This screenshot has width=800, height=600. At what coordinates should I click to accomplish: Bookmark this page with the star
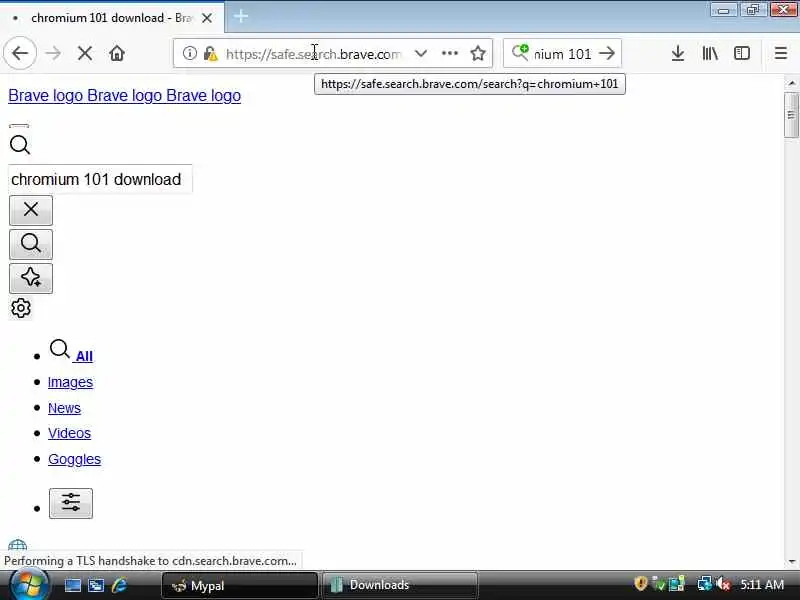pyautogui.click(x=478, y=53)
